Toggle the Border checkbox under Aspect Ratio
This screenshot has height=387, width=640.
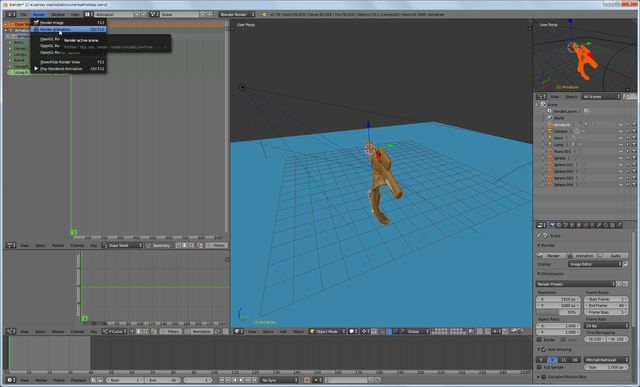[x=540, y=340]
